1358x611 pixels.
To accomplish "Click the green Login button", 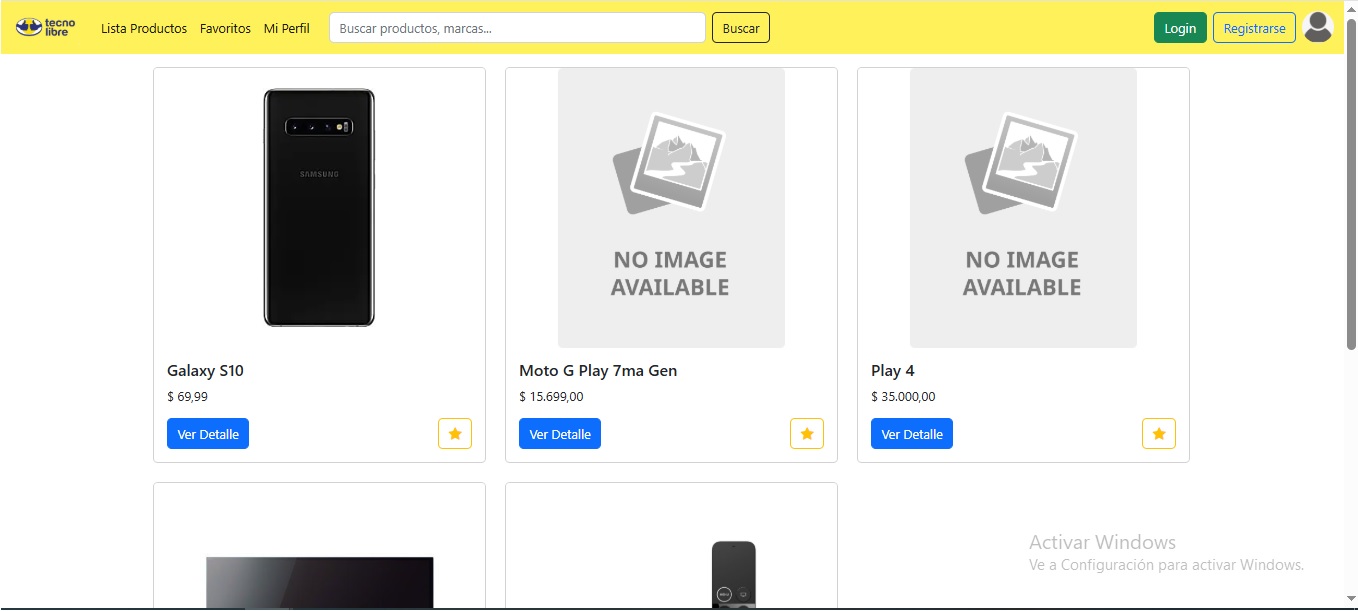I will pyautogui.click(x=1179, y=28).
